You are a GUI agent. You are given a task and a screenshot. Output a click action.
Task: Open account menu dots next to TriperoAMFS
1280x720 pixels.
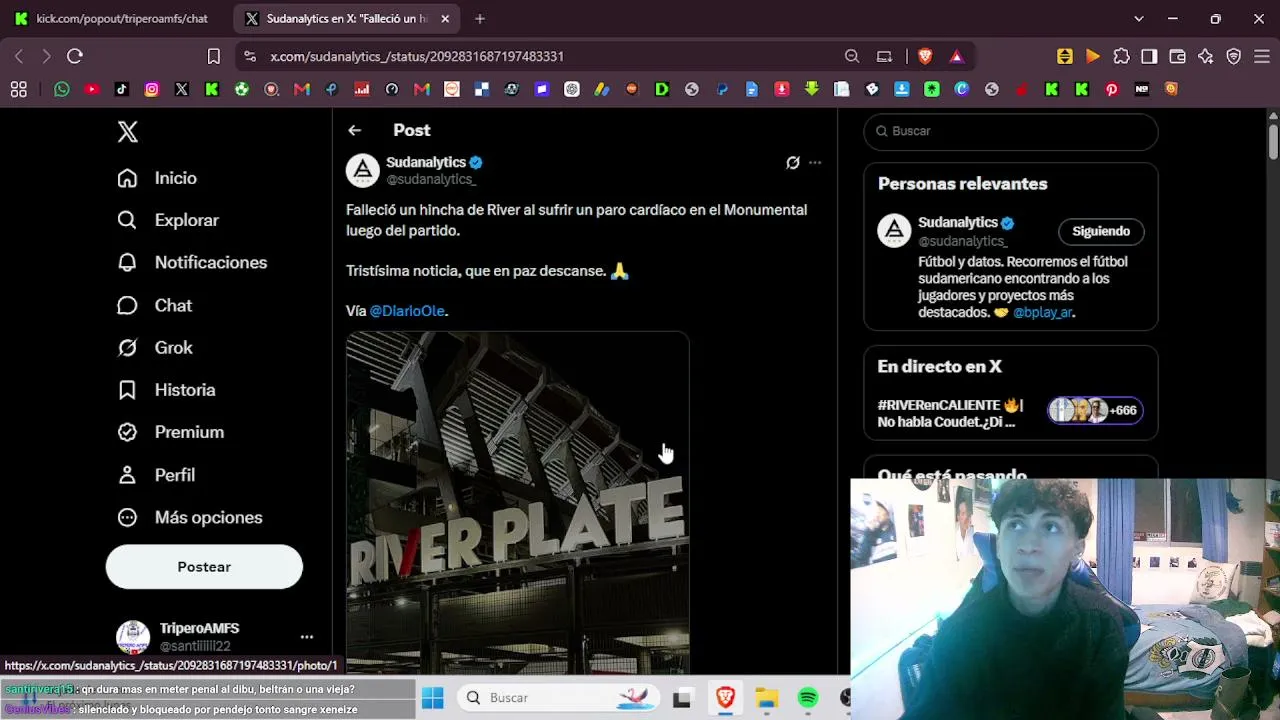[307, 637]
